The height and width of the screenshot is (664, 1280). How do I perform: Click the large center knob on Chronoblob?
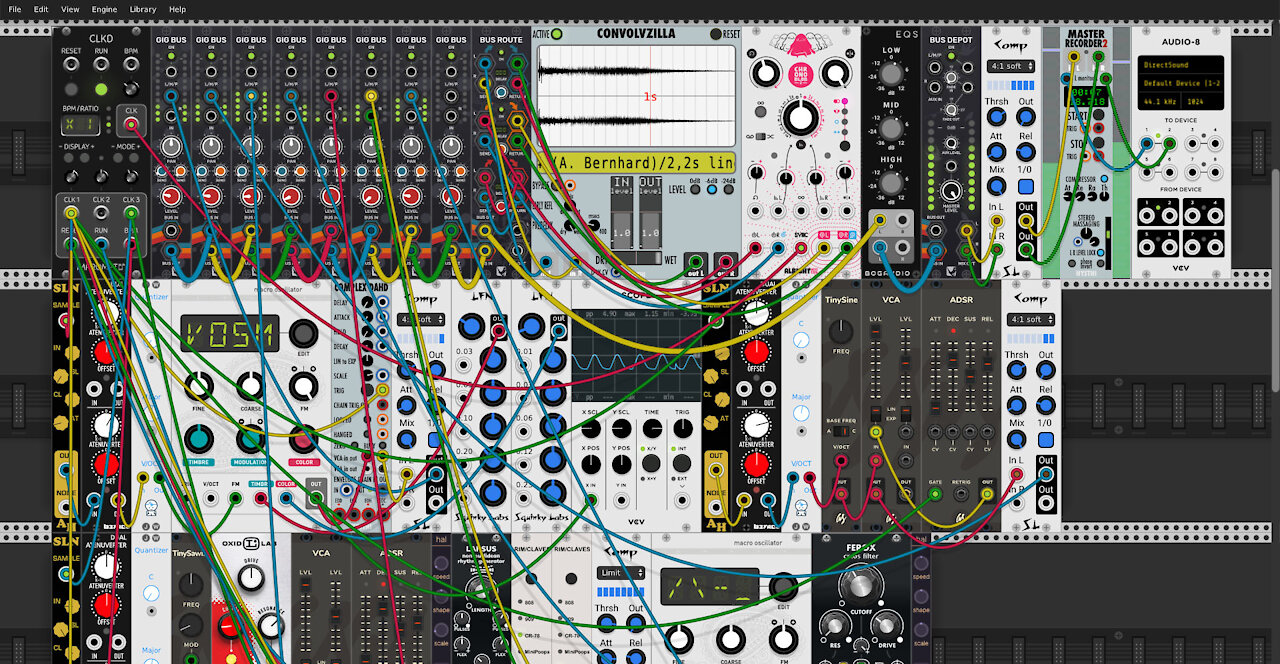pos(800,117)
